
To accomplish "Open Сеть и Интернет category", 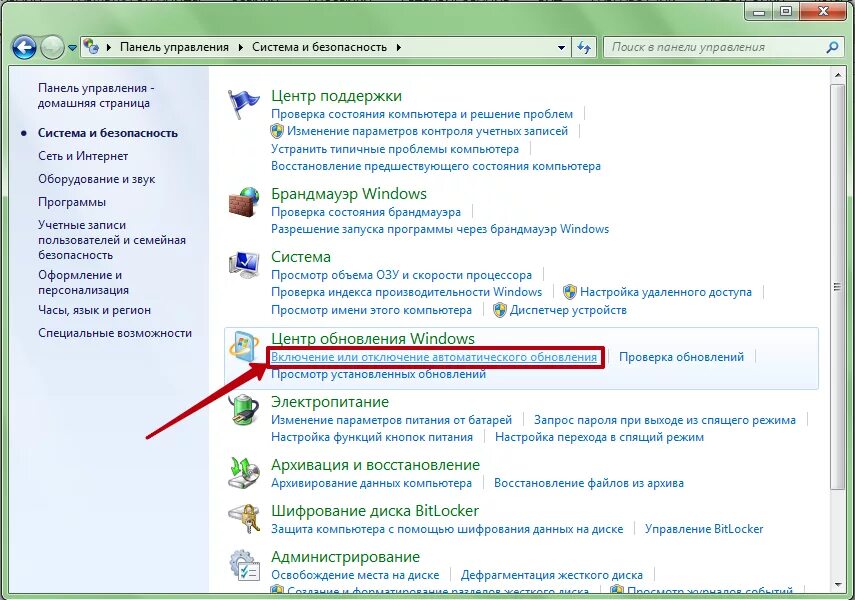I will pos(83,156).
